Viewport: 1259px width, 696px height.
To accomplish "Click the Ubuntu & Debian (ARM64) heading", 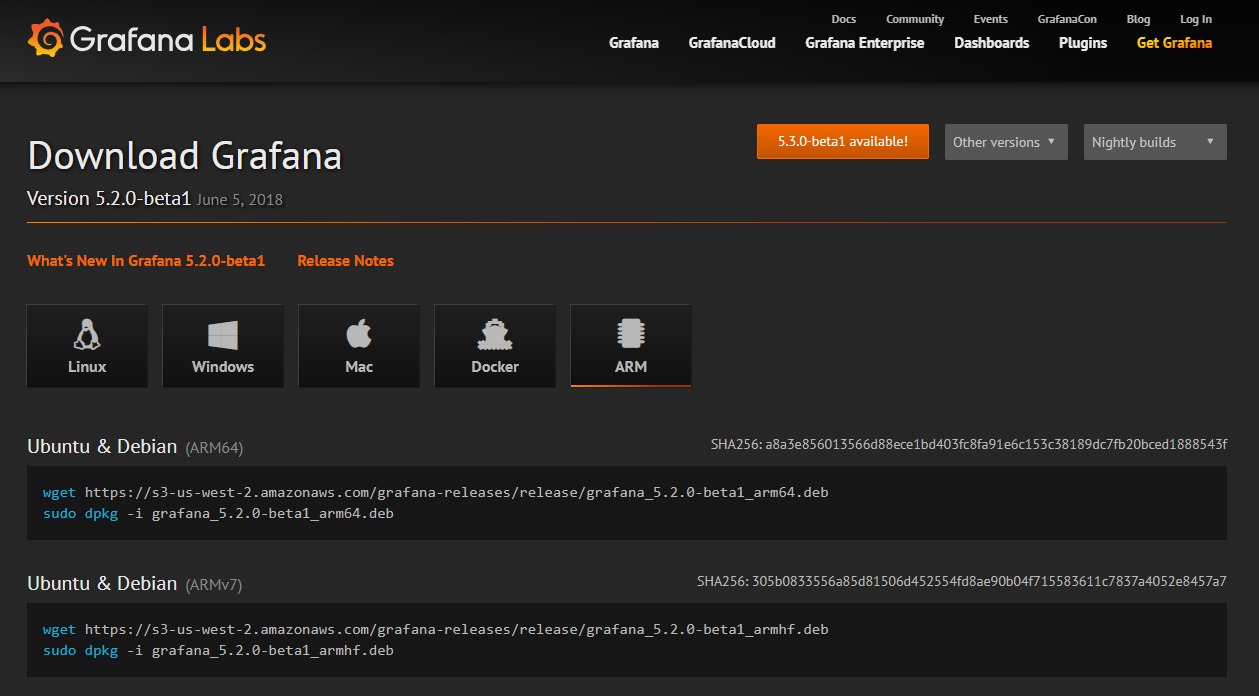I will 135,446.
